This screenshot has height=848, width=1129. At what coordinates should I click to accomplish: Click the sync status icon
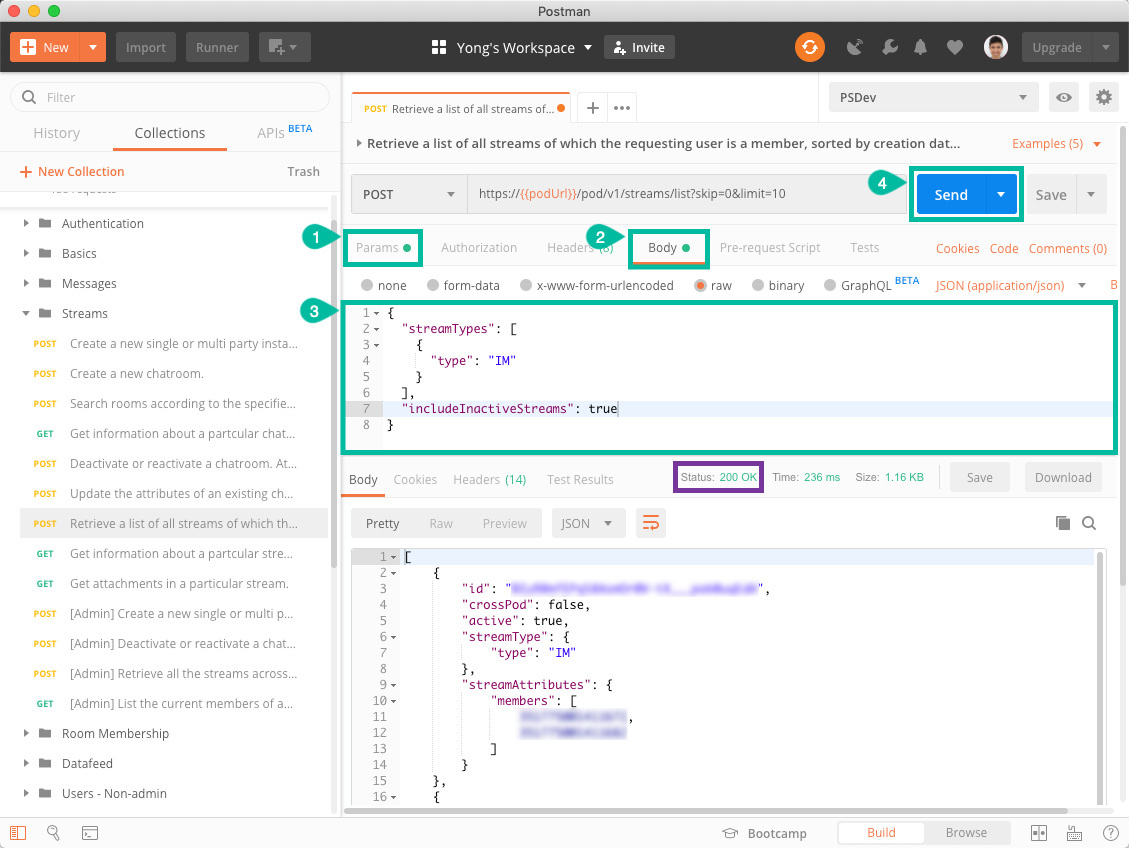point(809,48)
